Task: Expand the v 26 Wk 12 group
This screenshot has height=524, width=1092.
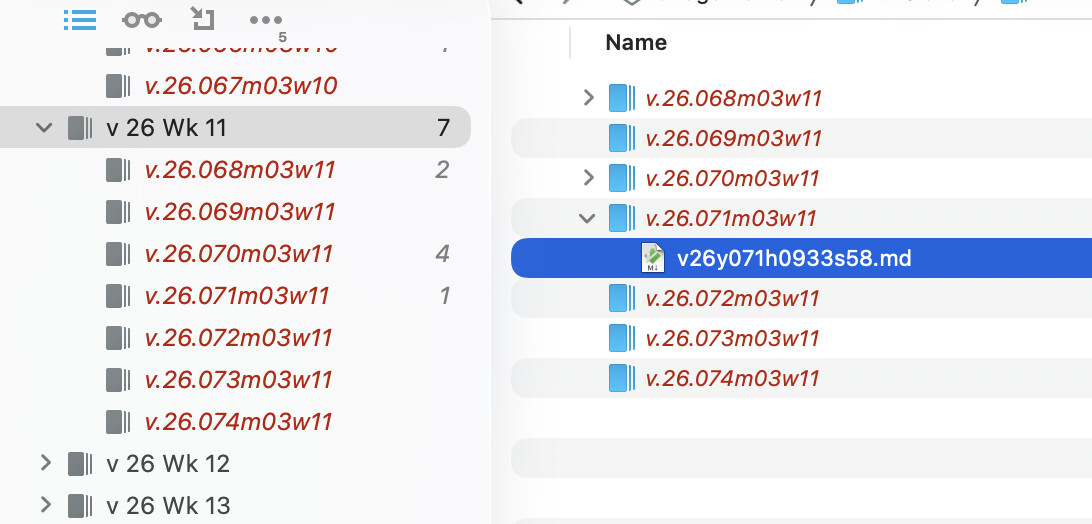Action: [44, 463]
